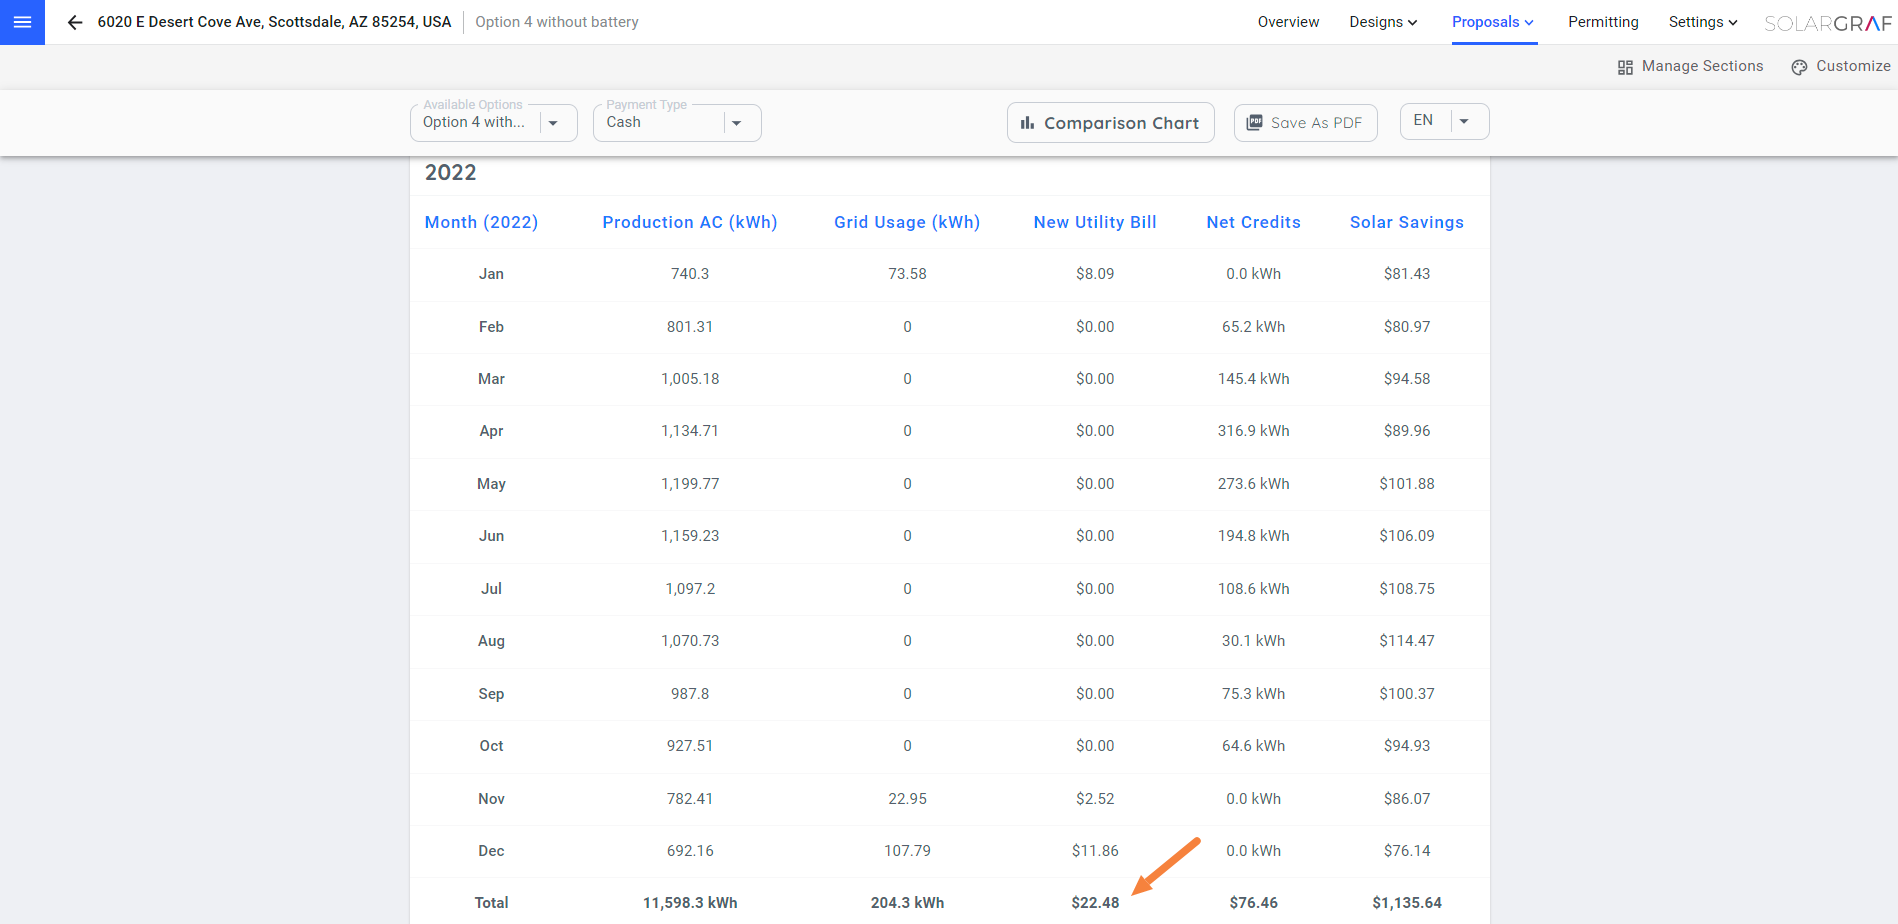Open the Proposals menu
Screen dimensions: 1898x924
pos(1492,22)
